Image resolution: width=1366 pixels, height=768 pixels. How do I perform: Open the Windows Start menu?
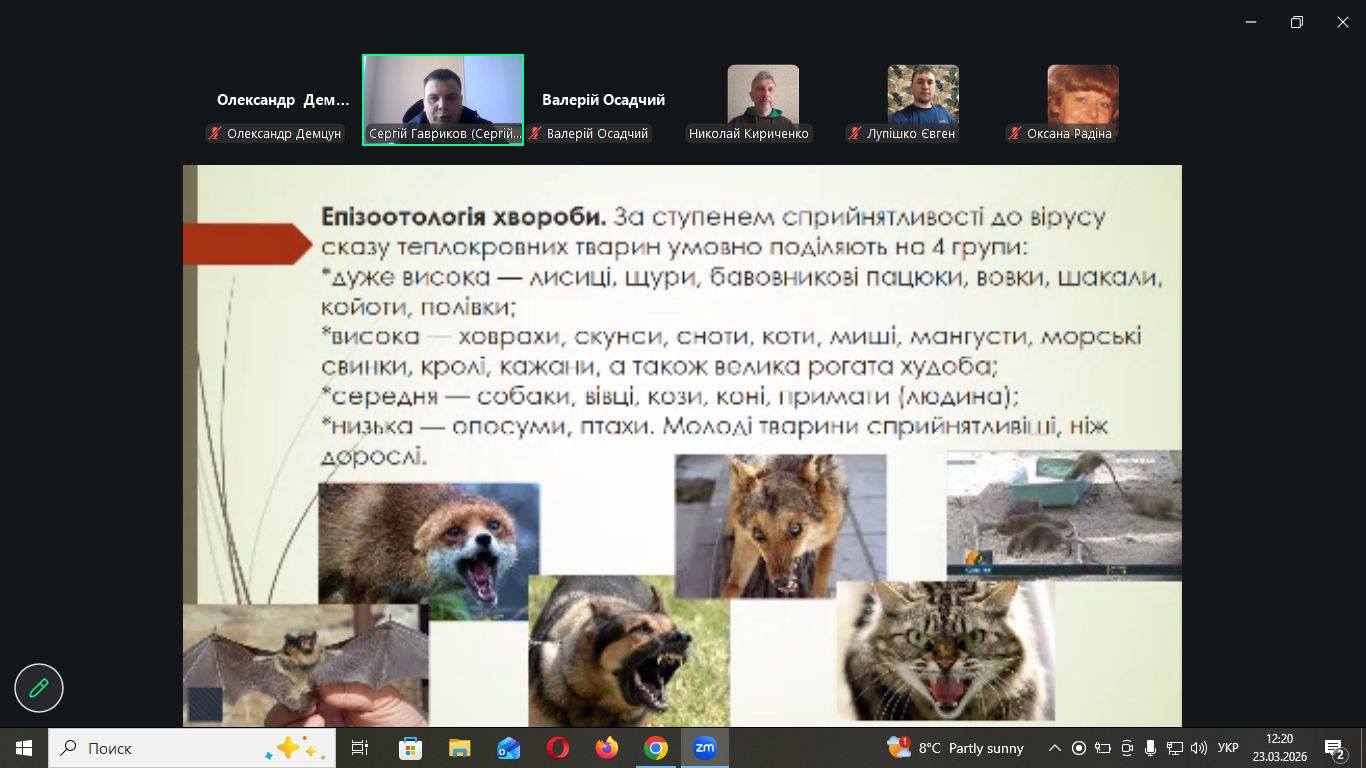point(24,748)
